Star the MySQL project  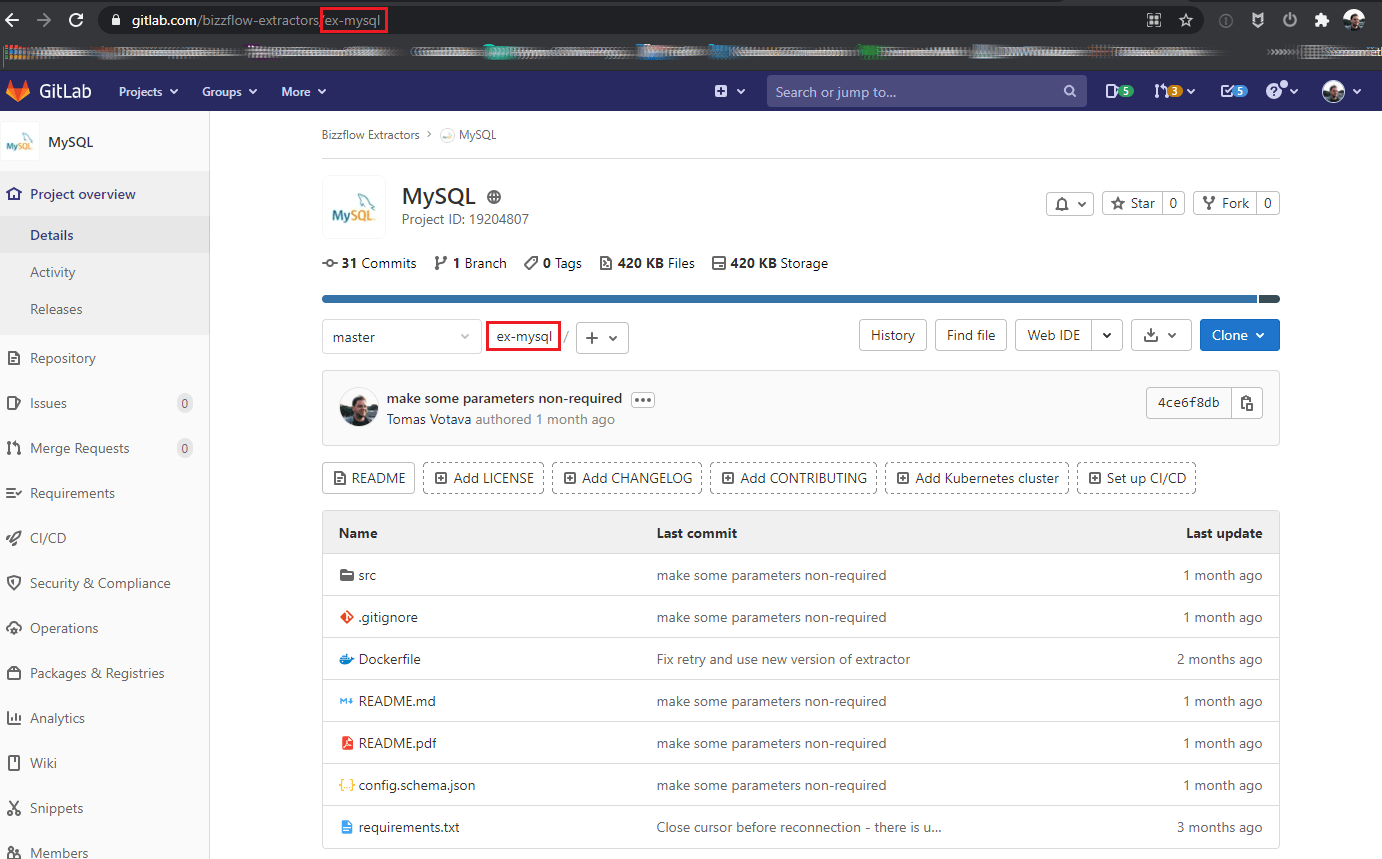pos(1132,203)
